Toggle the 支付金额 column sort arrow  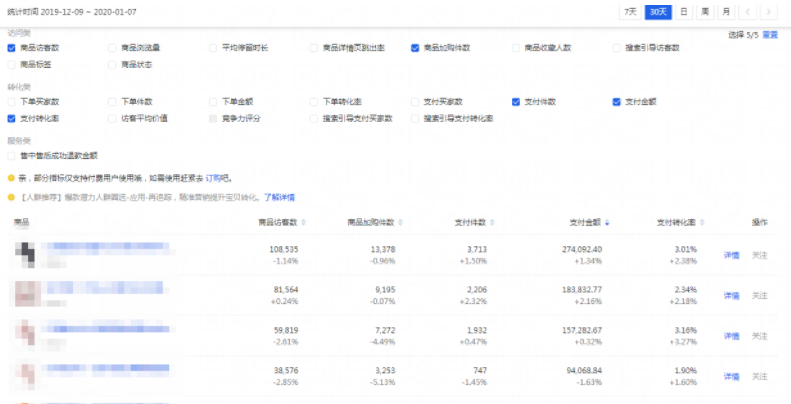(607, 222)
